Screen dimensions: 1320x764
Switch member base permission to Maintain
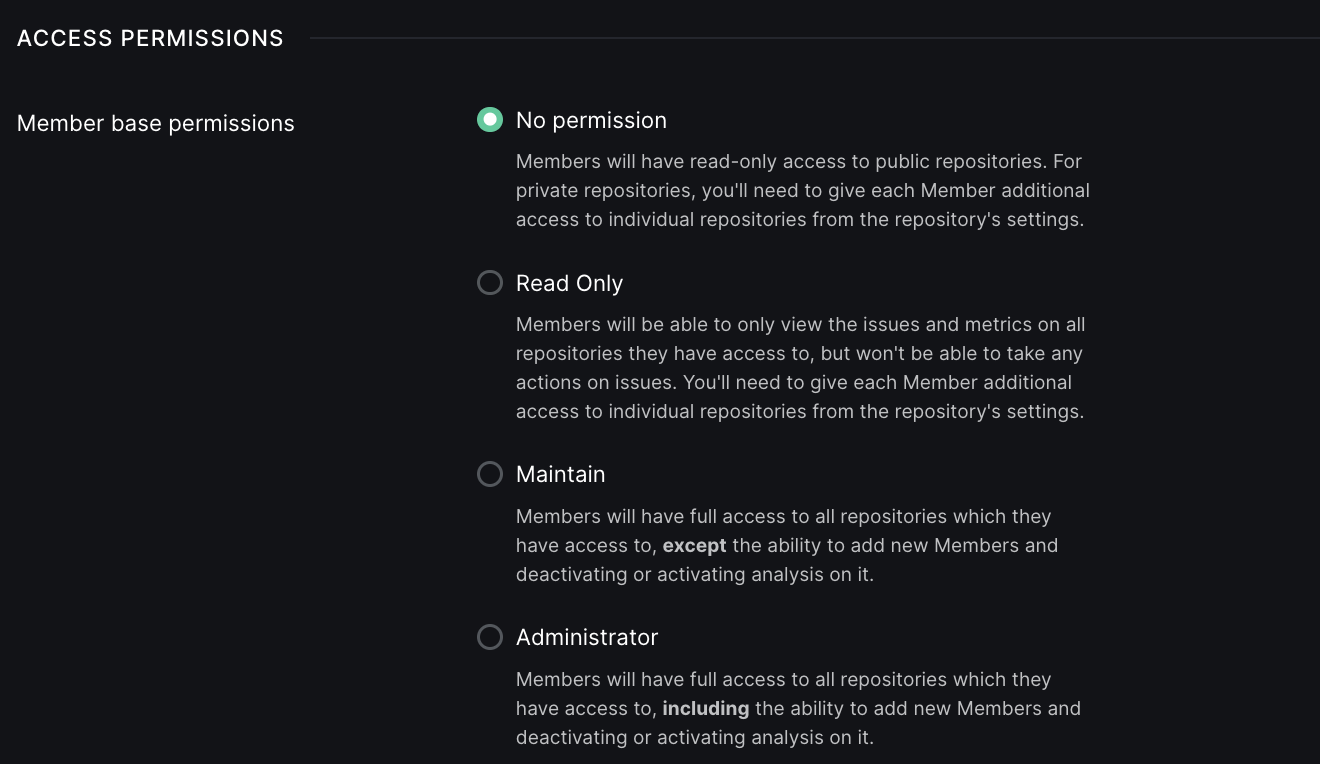(489, 474)
